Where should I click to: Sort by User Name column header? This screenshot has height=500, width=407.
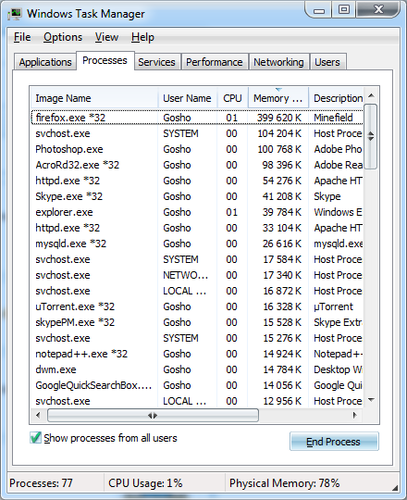188,98
